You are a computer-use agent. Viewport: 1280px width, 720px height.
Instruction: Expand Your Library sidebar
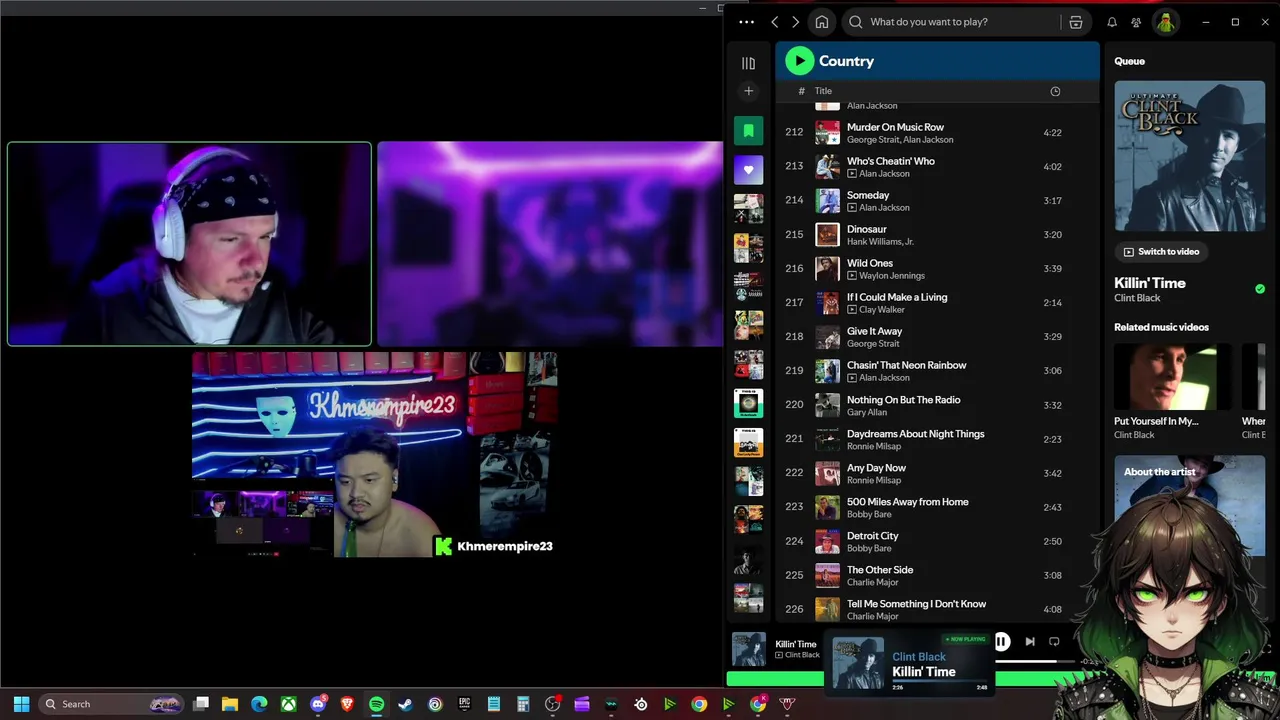[x=748, y=63]
